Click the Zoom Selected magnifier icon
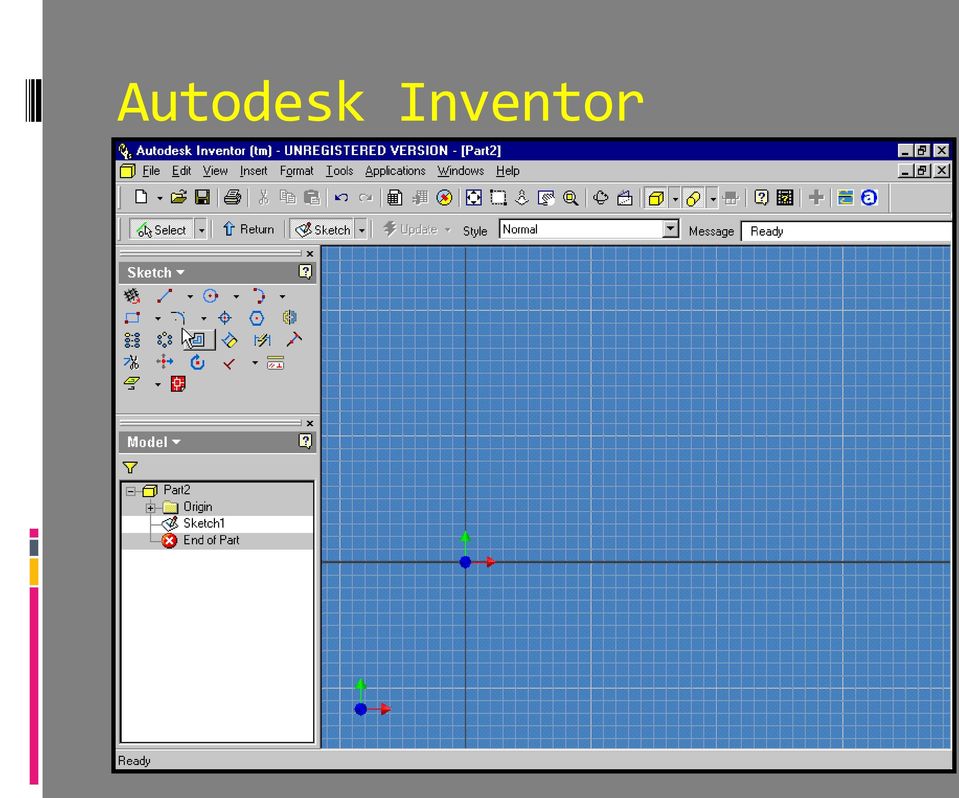959x798 pixels. click(570, 198)
